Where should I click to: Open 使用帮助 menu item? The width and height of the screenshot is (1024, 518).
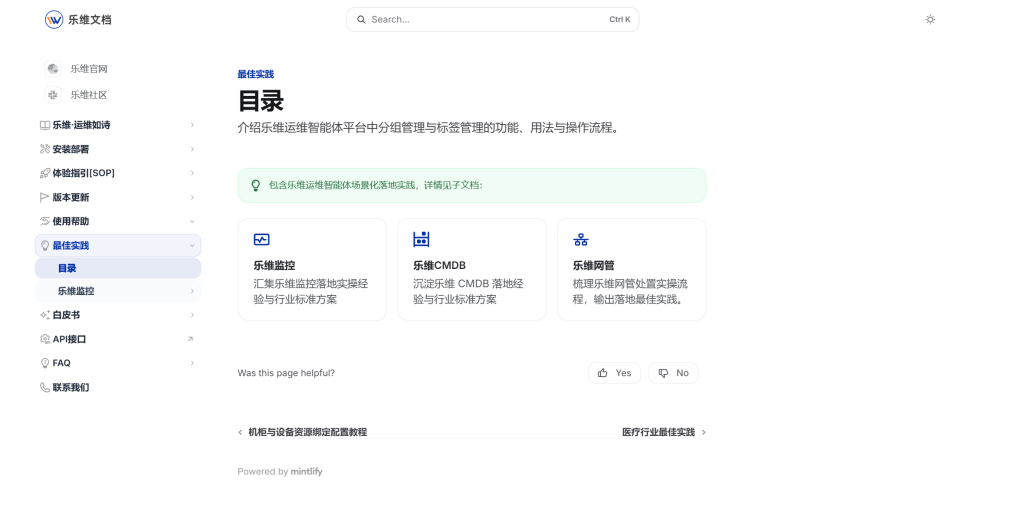pyautogui.click(x=118, y=221)
